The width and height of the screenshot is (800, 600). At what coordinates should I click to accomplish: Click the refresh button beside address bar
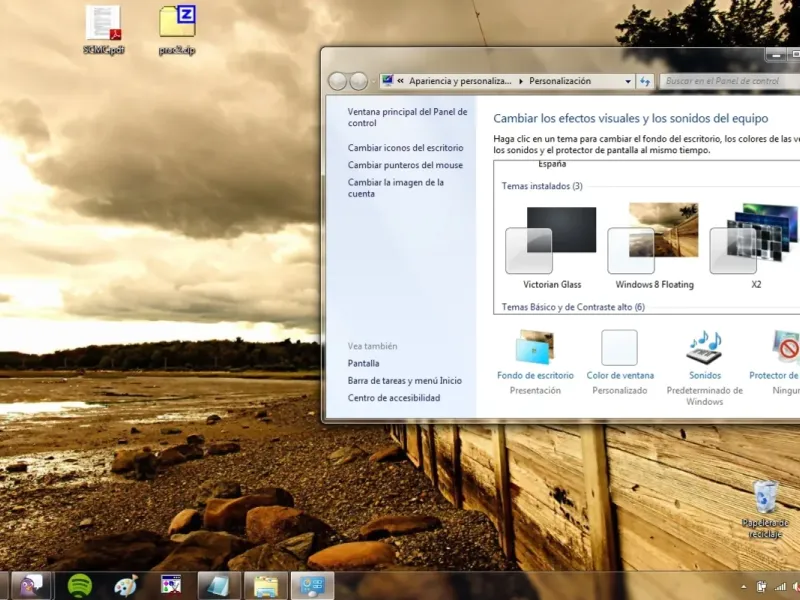(645, 81)
